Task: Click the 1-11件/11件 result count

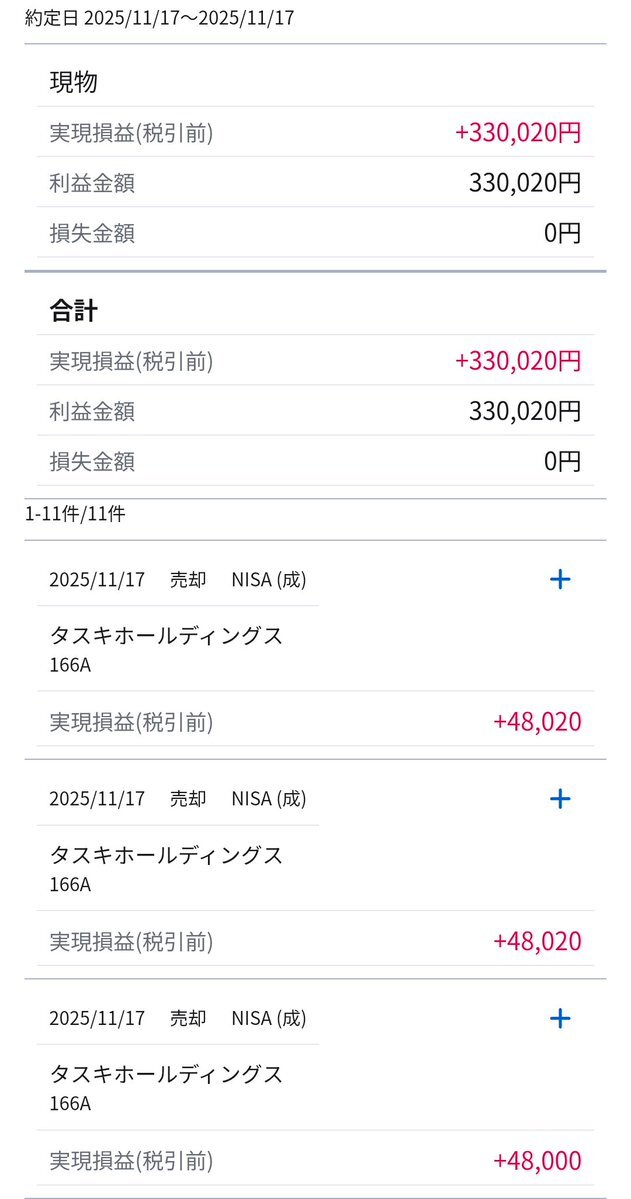Action: [x=75, y=514]
